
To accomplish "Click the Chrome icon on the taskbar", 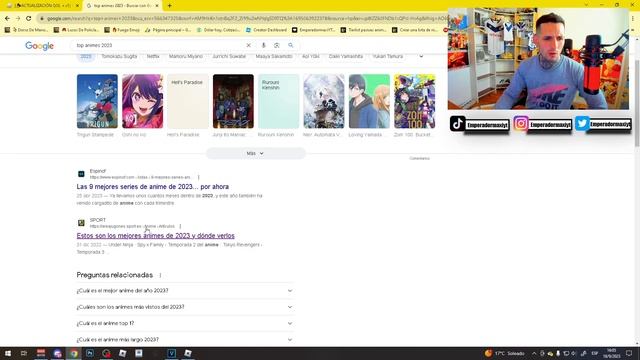I will [x=73, y=353].
